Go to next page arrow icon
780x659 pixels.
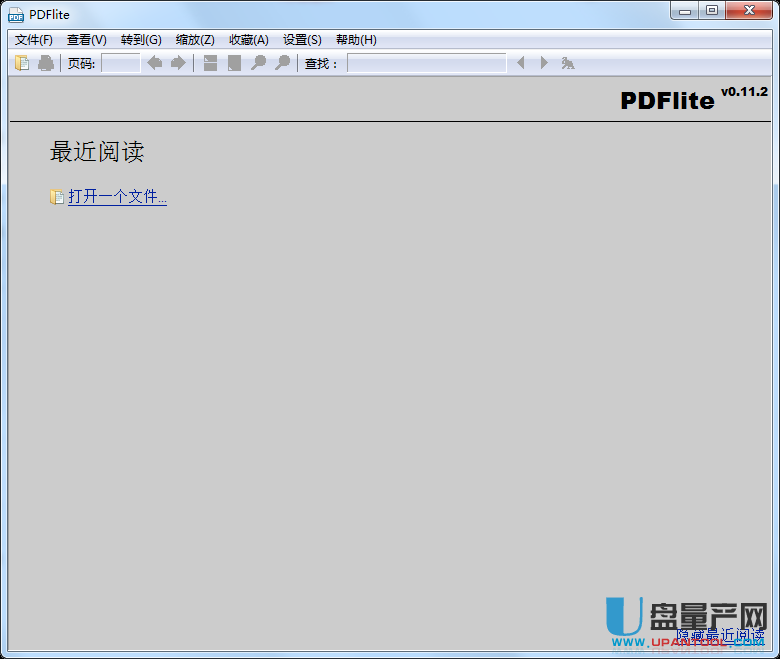(178, 63)
